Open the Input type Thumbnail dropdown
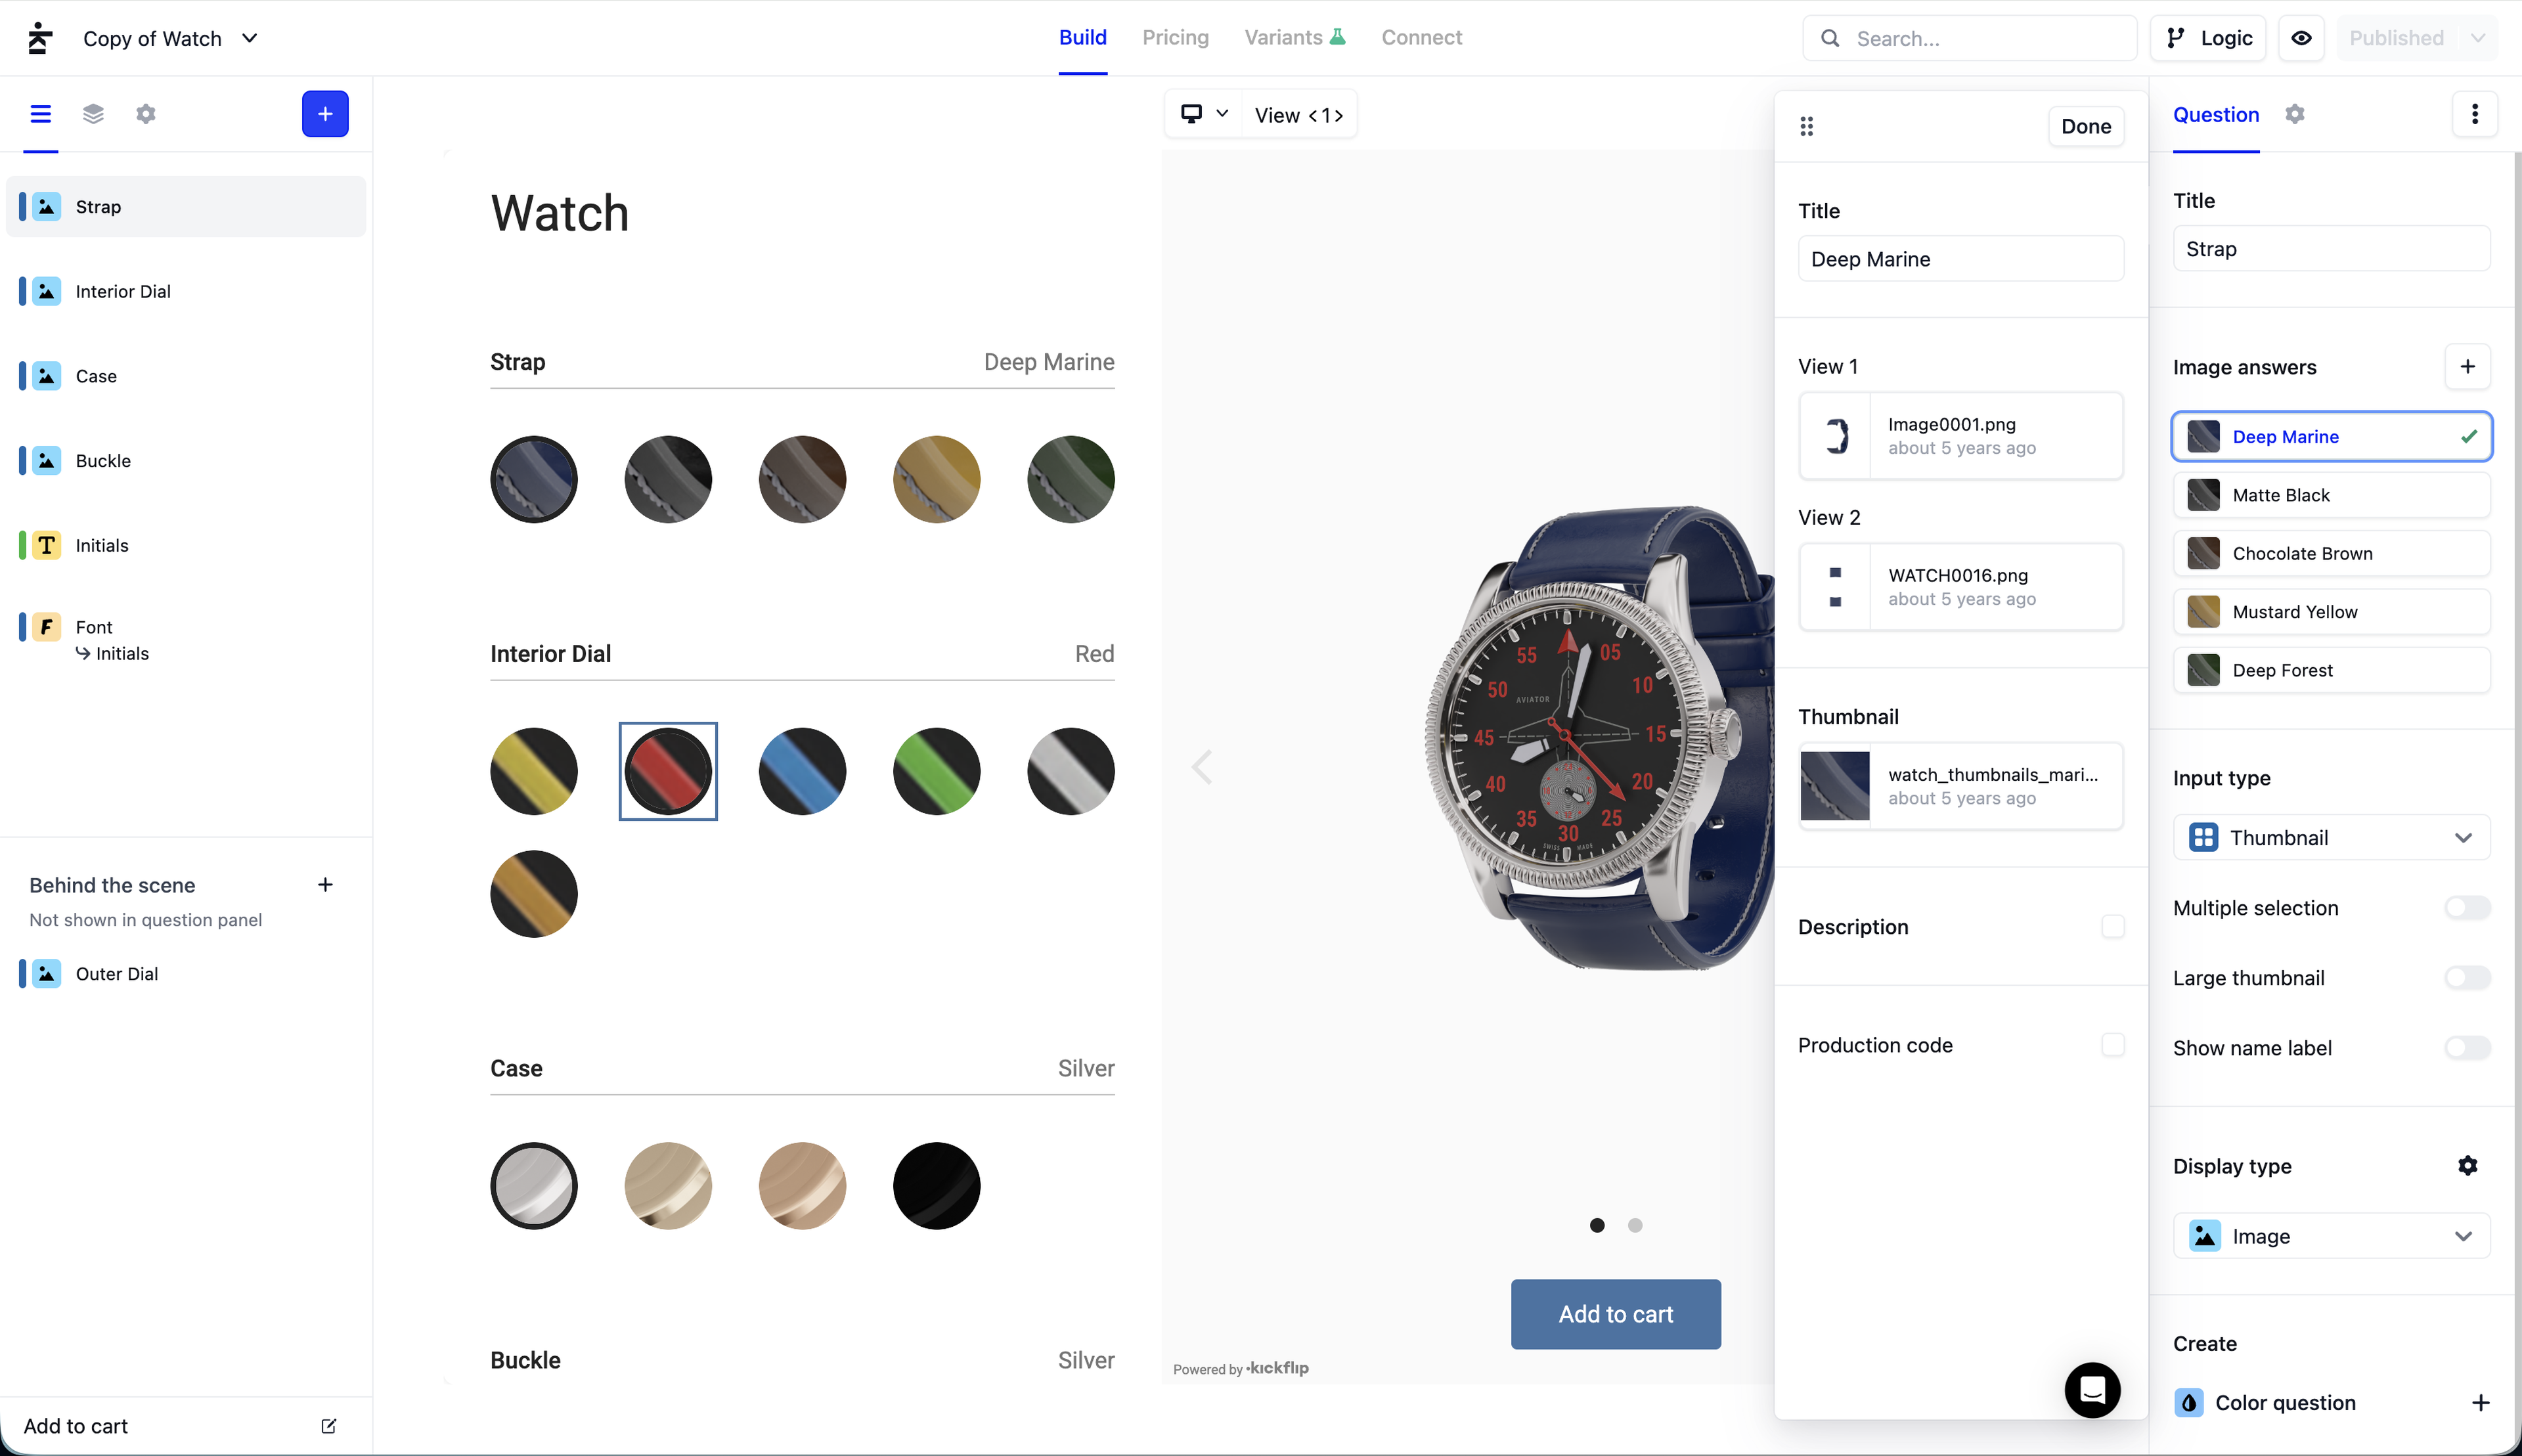Image resolution: width=2522 pixels, height=1456 pixels. 2331,838
